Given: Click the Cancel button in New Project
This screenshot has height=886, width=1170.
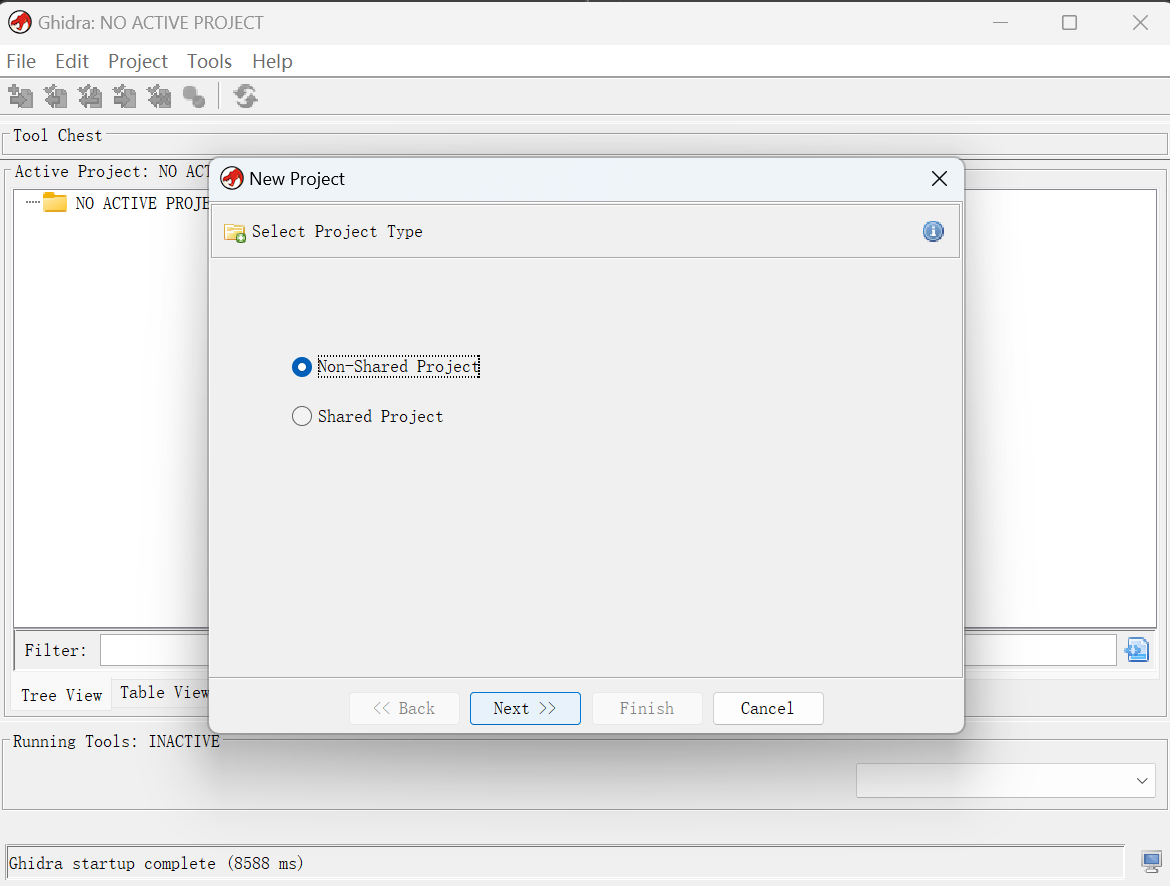Looking at the screenshot, I should point(768,708).
